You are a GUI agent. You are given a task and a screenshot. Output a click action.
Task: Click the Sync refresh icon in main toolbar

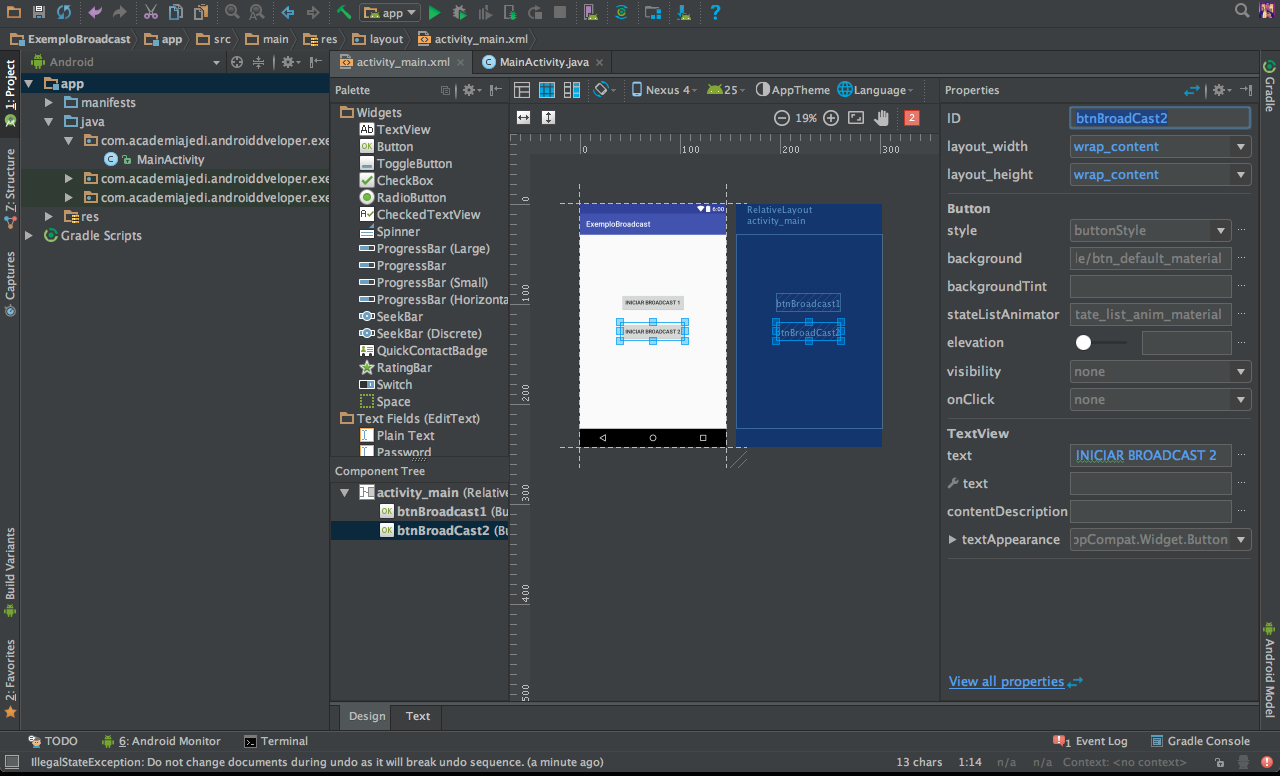point(64,13)
